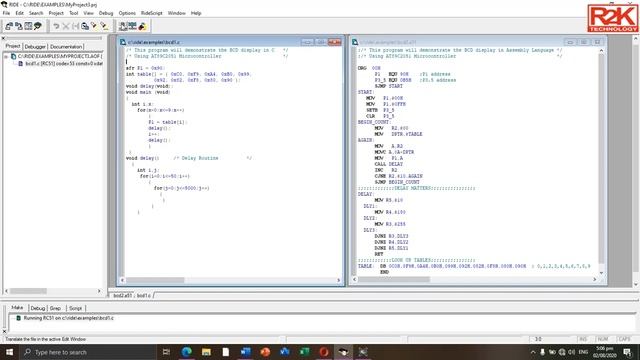Switch to the Debugger tab in left panel
This screenshot has width=640, height=360.
click(35, 47)
